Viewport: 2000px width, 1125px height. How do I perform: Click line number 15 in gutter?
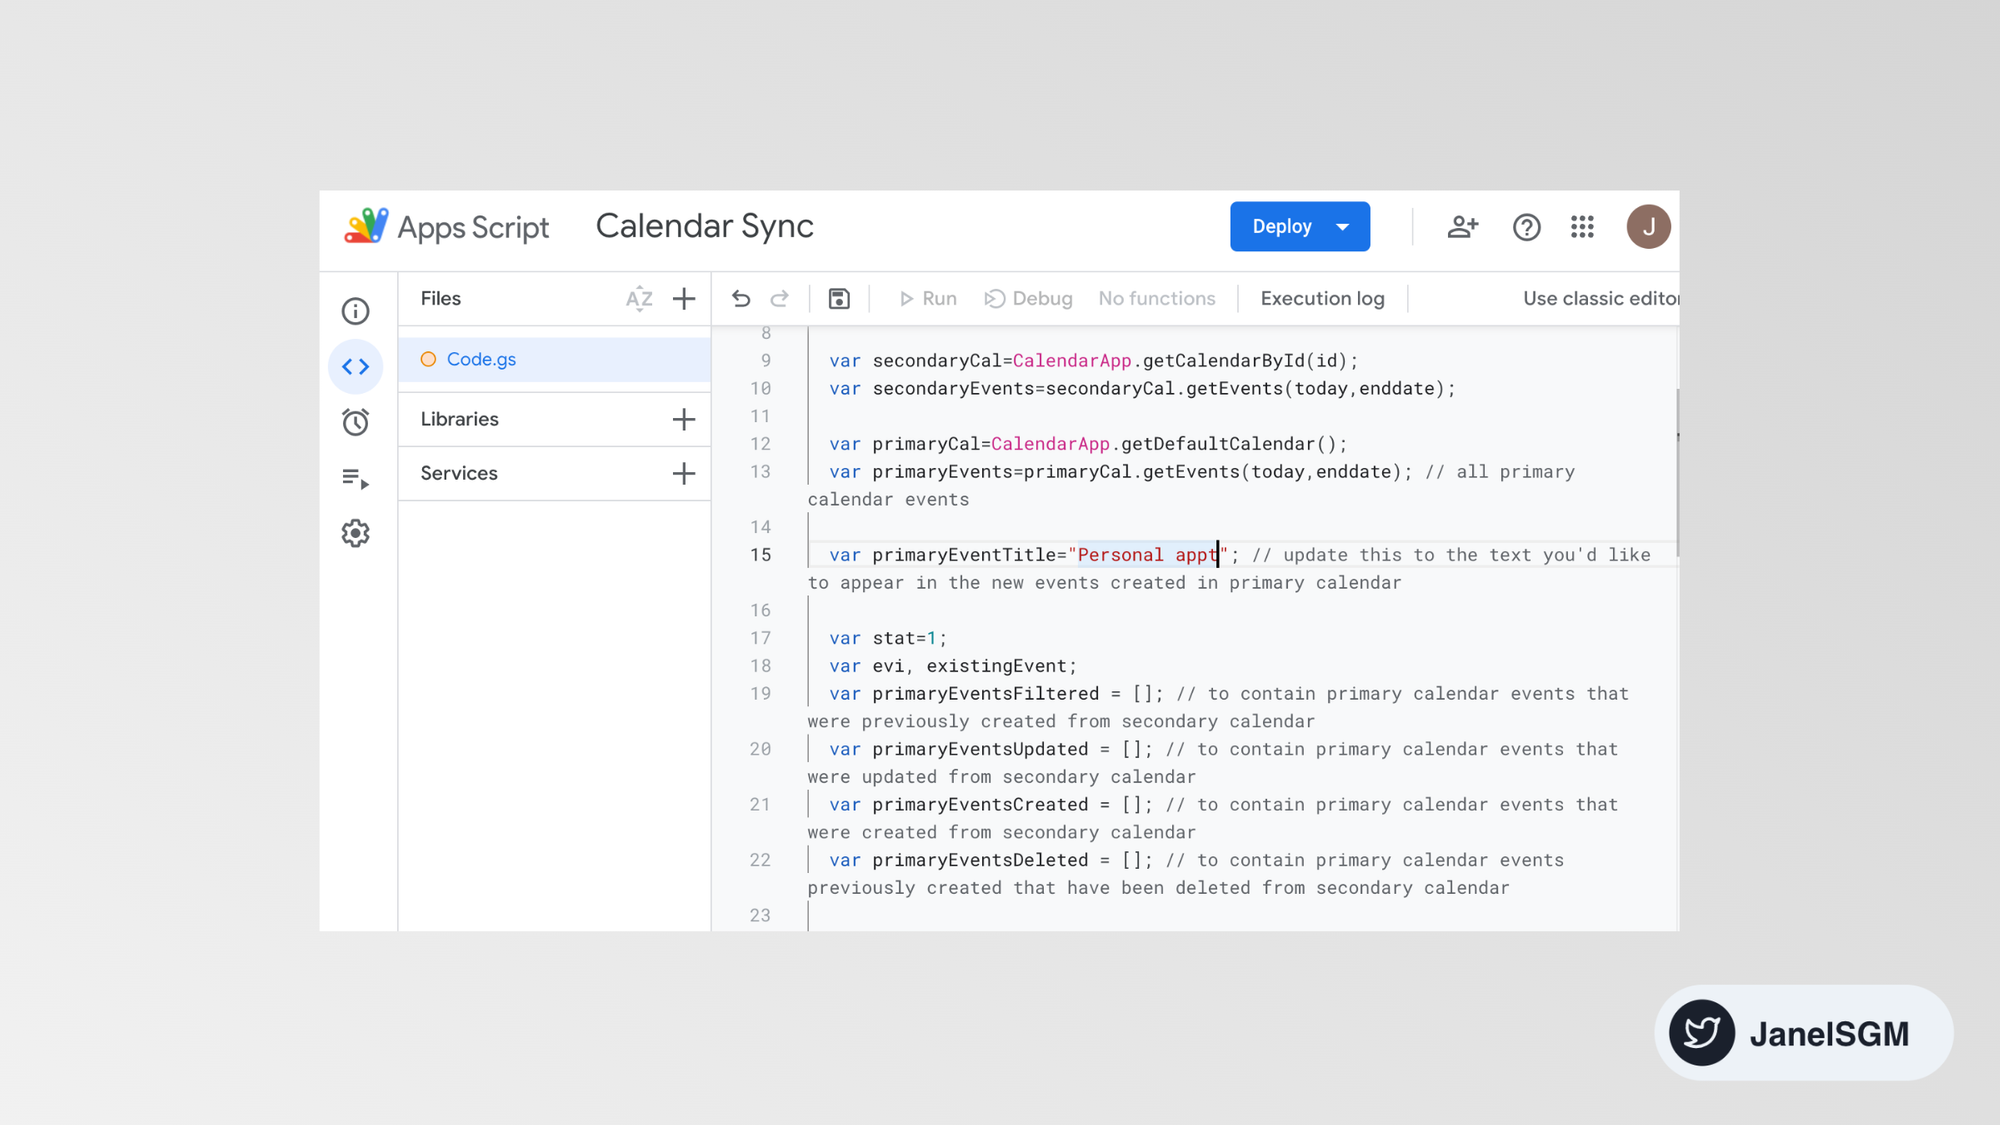(761, 555)
